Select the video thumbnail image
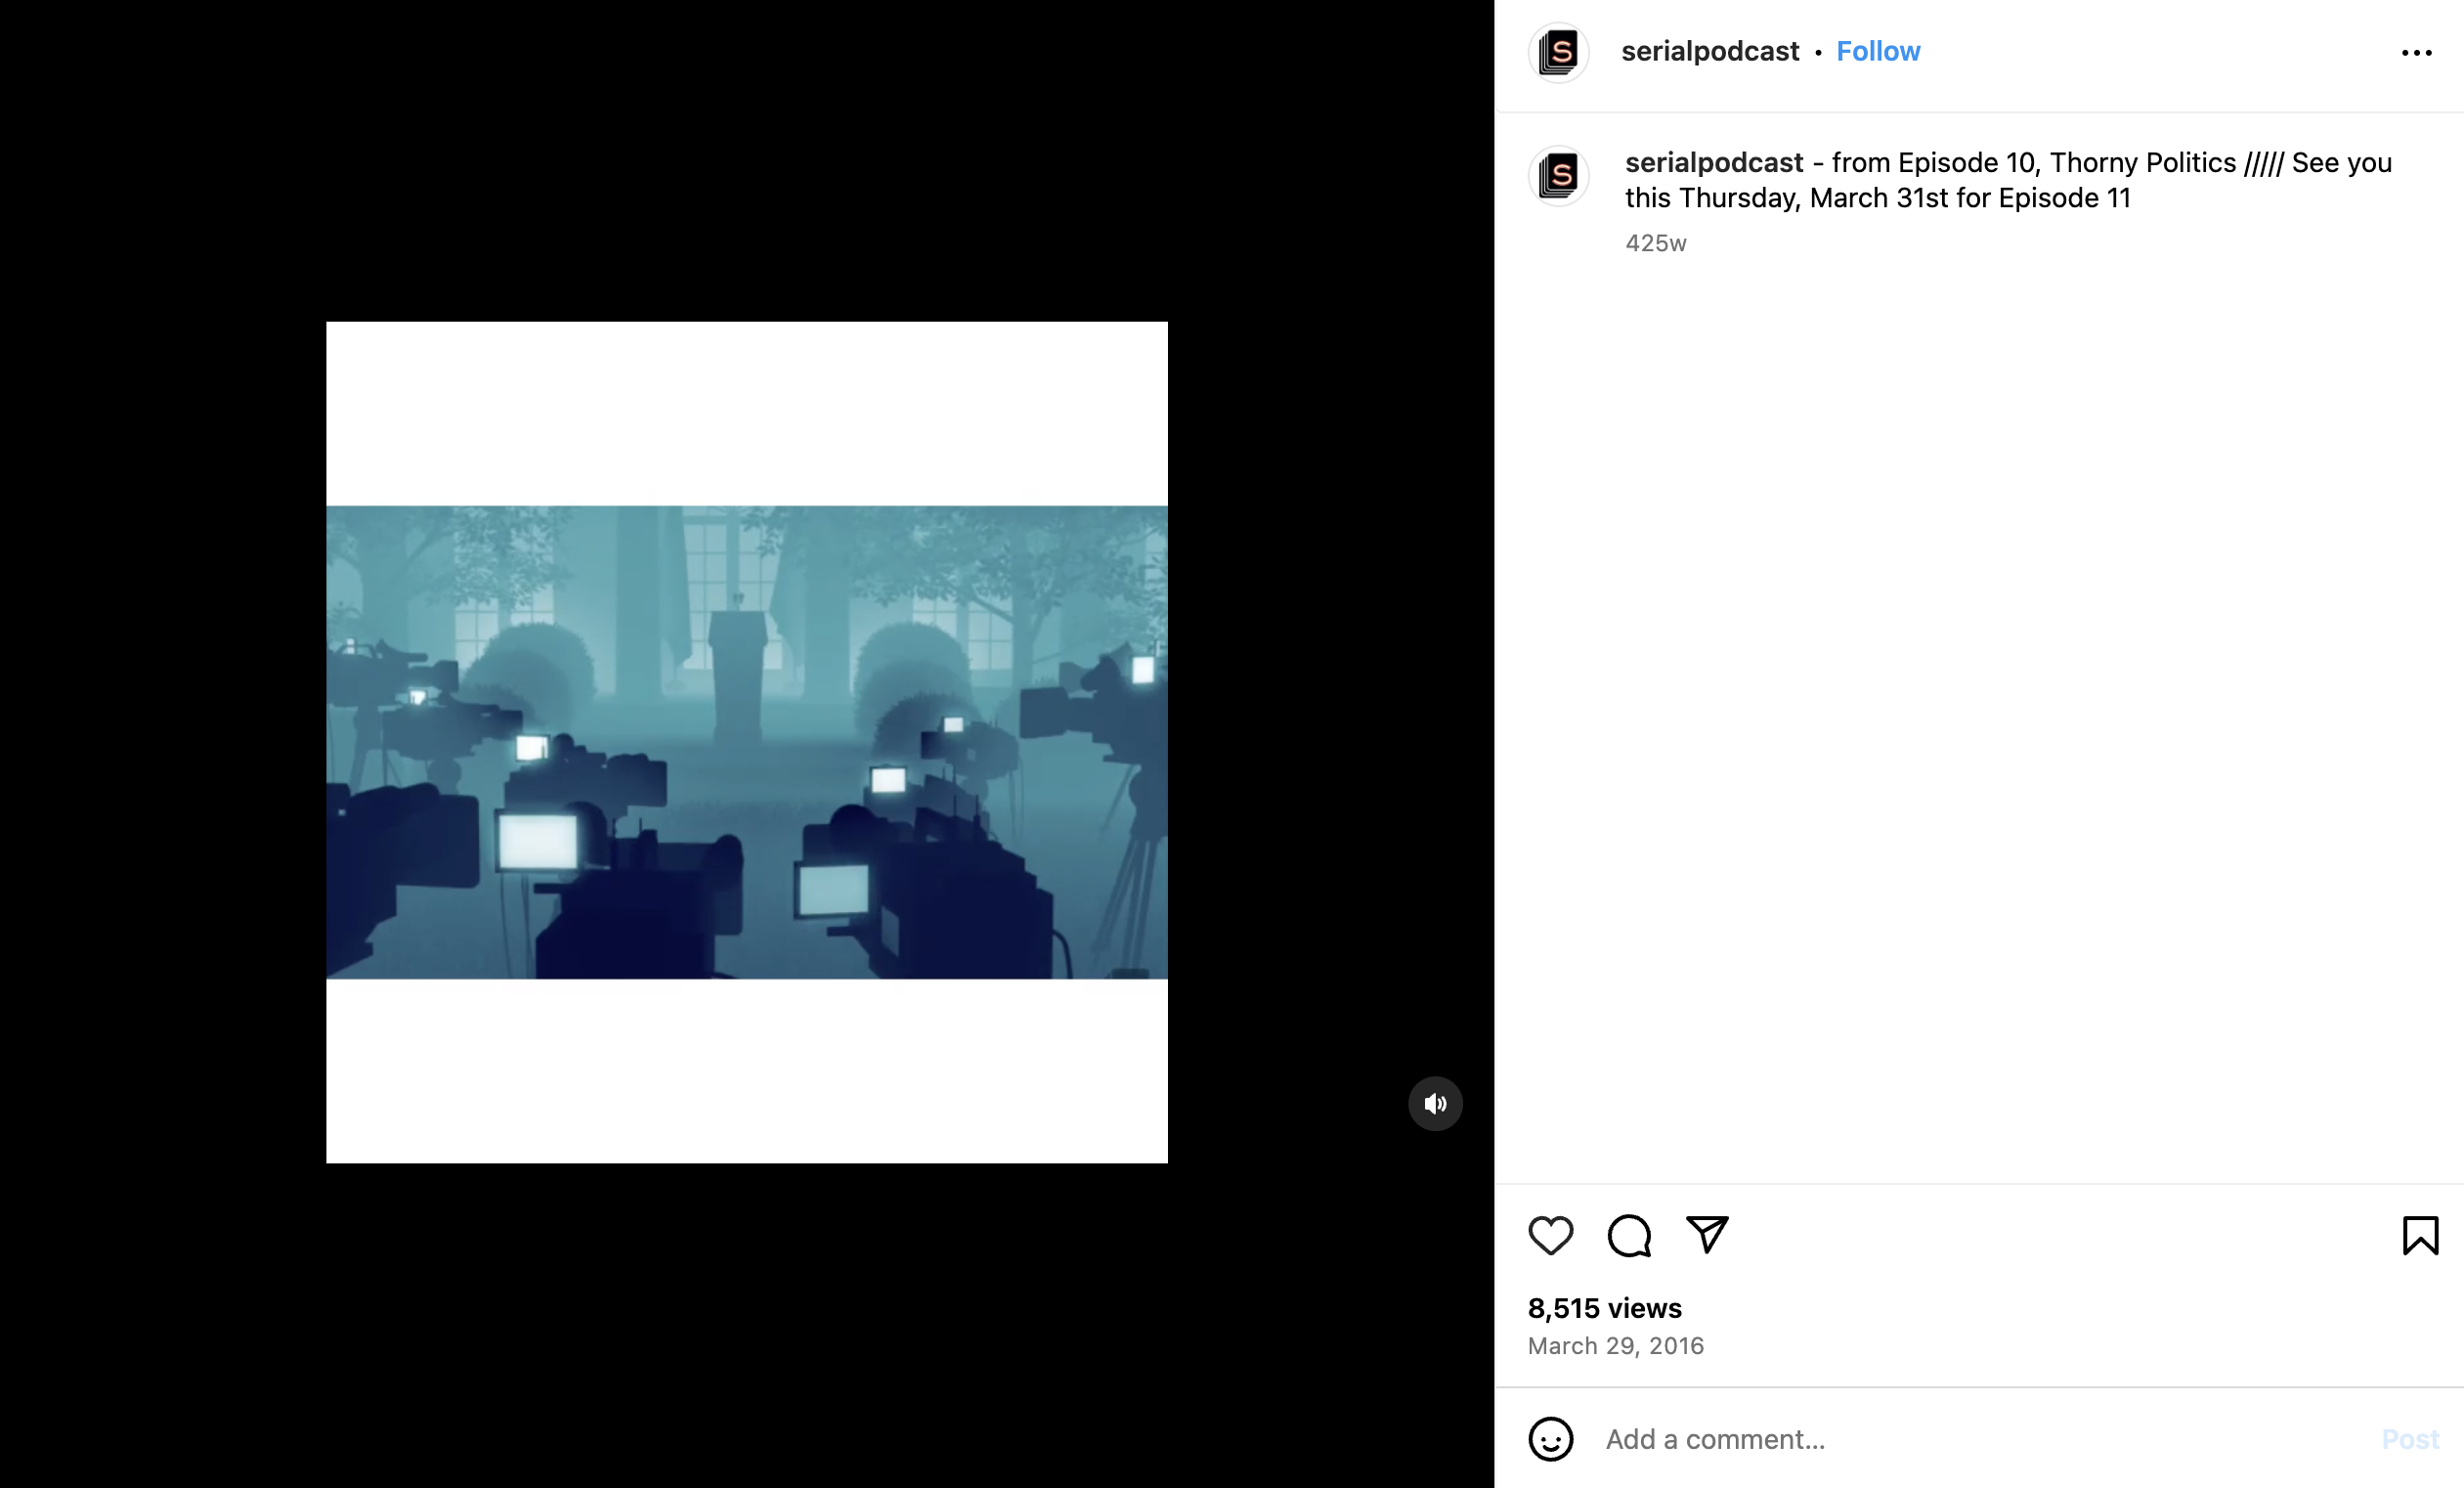 (x=747, y=743)
